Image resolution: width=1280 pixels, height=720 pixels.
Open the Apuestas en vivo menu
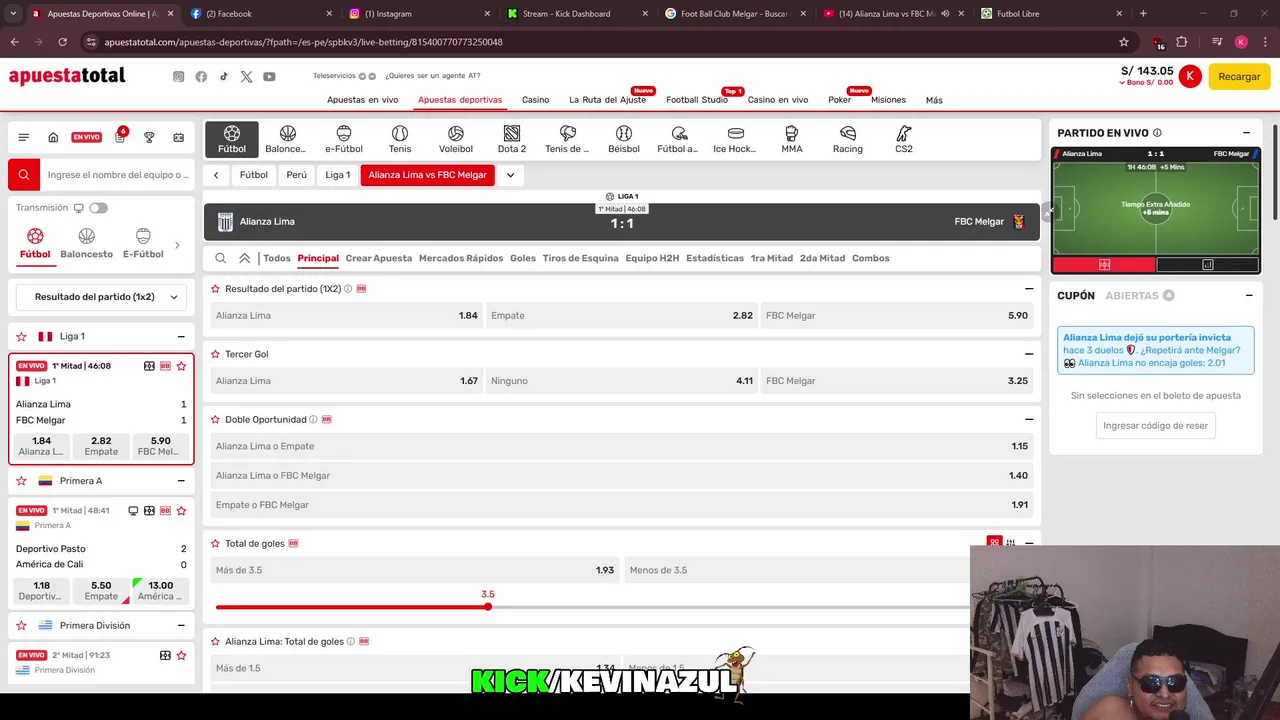tap(362, 100)
